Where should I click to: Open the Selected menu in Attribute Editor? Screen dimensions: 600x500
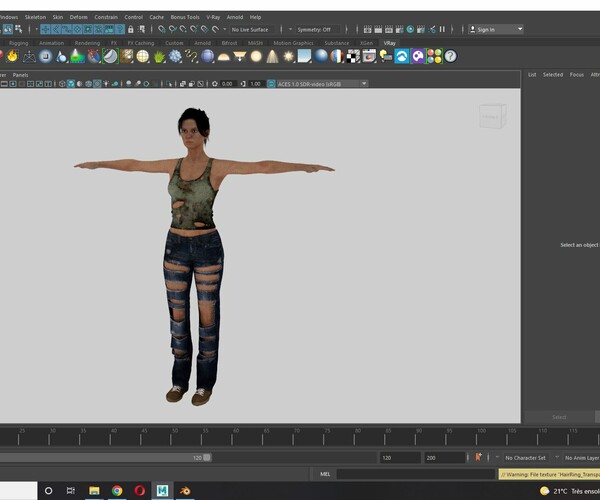tap(553, 75)
